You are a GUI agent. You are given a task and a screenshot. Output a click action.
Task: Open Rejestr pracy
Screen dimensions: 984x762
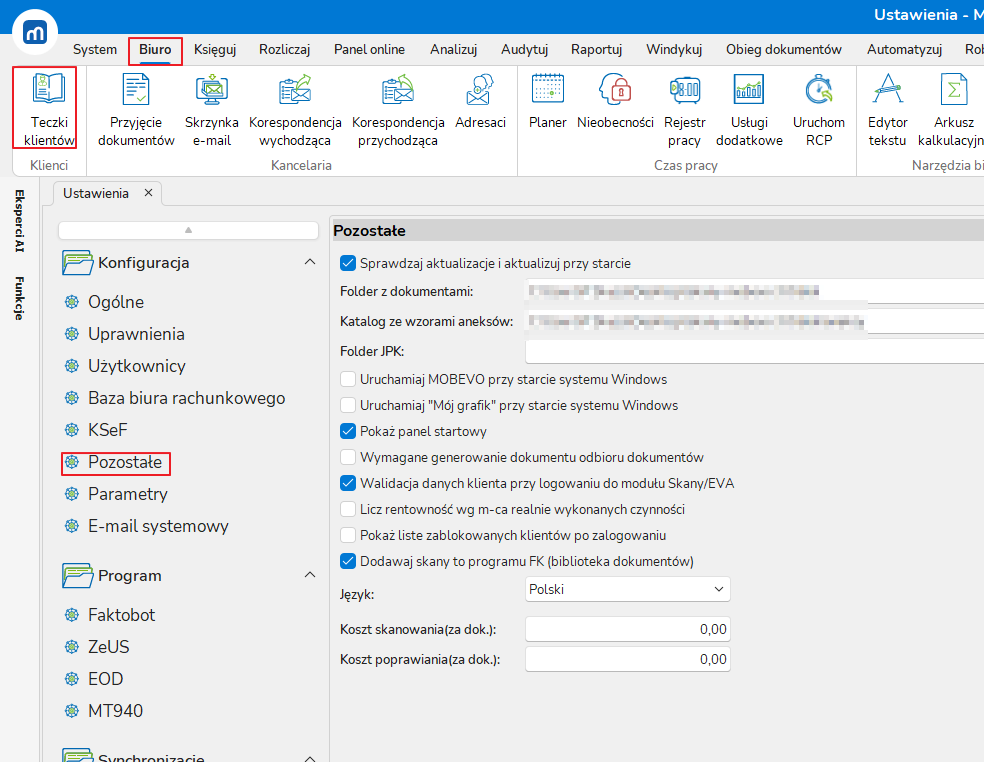685,109
